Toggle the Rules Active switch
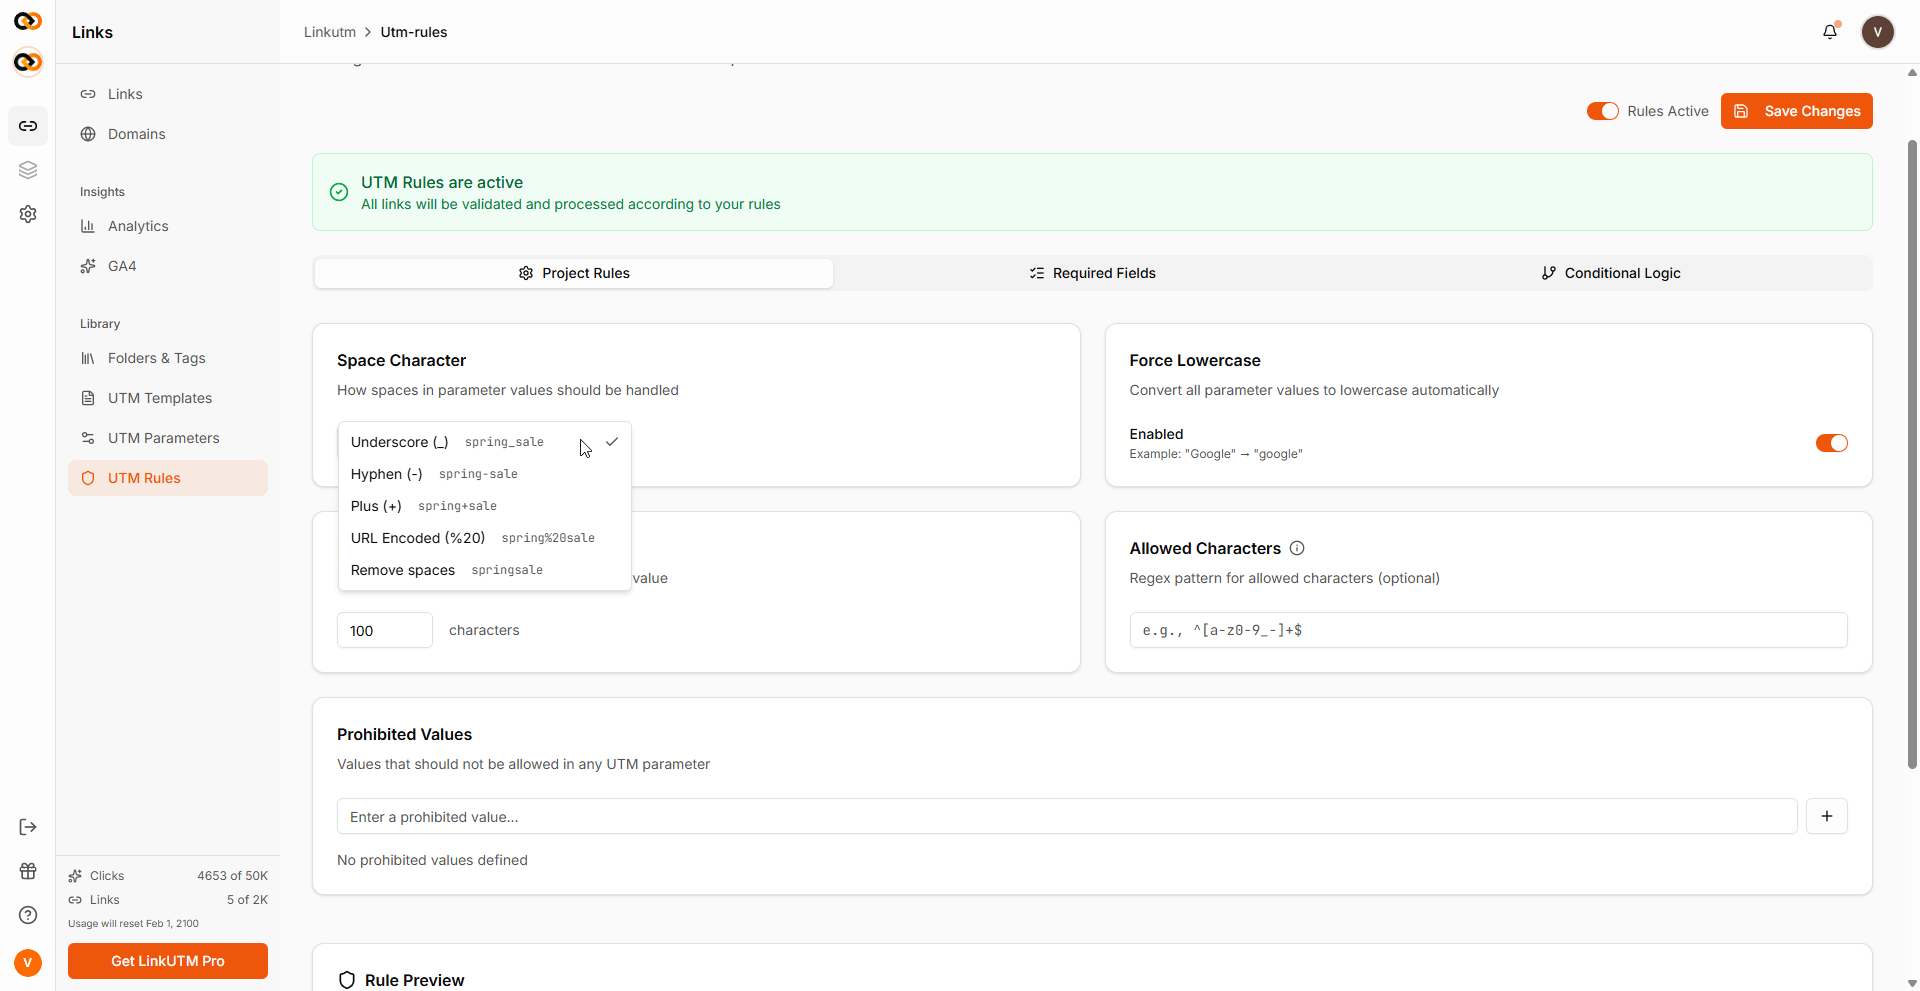The image size is (1920, 991). click(x=1602, y=111)
